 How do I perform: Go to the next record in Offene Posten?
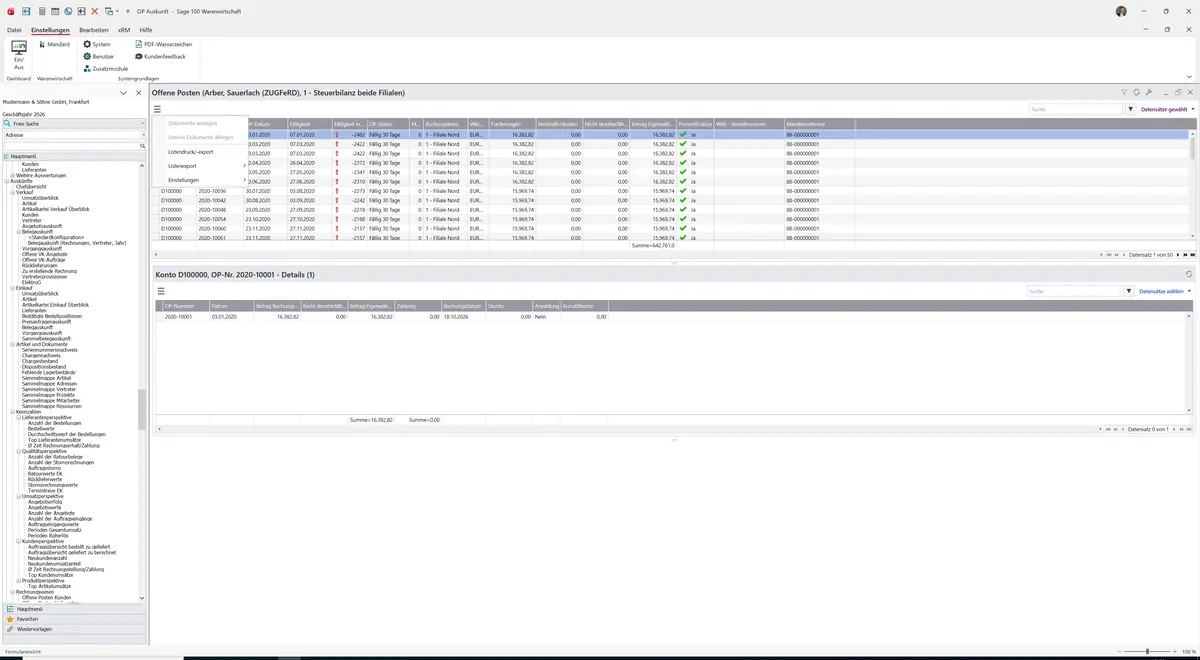[x=1177, y=255]
